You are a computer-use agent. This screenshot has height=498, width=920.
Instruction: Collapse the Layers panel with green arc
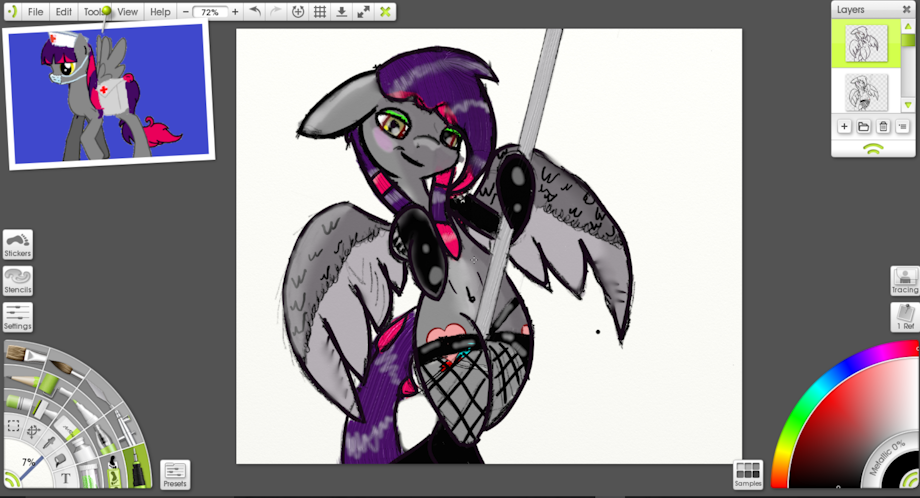[873, 150]
